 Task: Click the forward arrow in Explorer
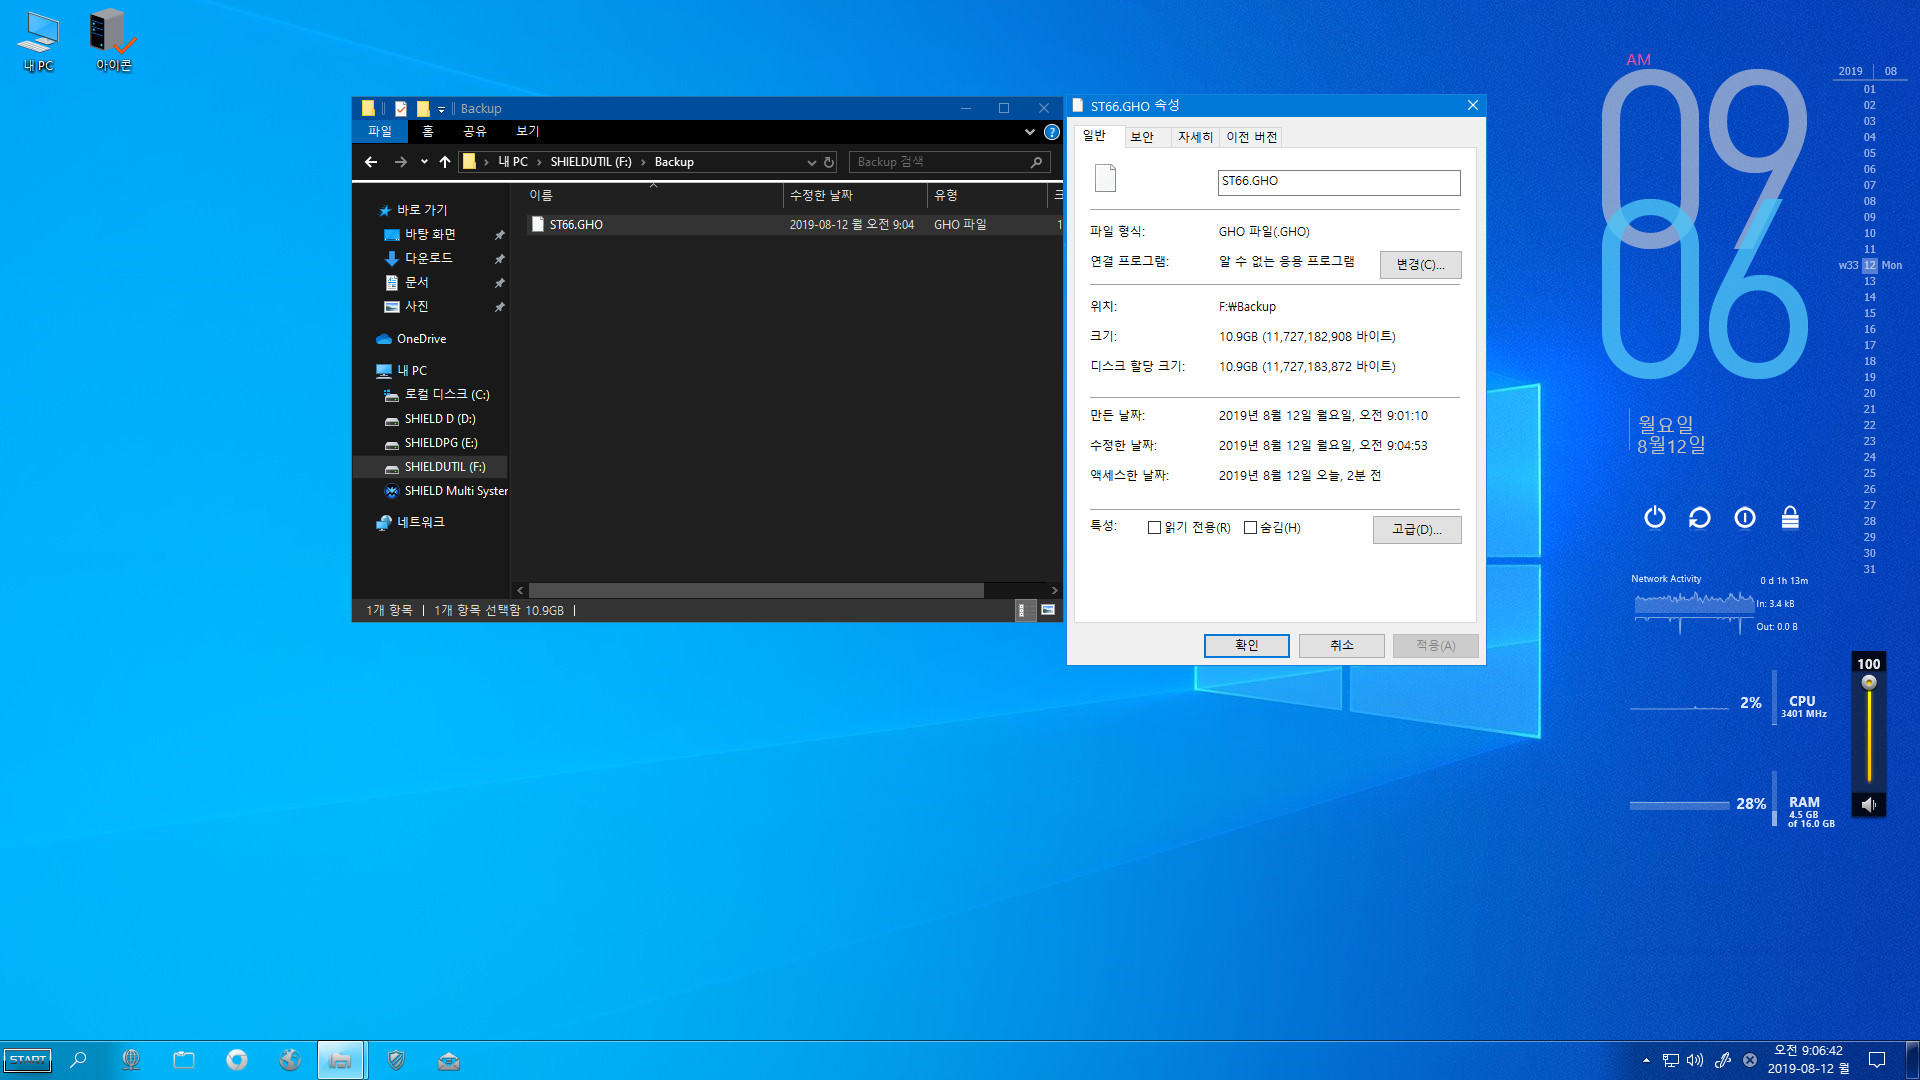pos(400,162)
